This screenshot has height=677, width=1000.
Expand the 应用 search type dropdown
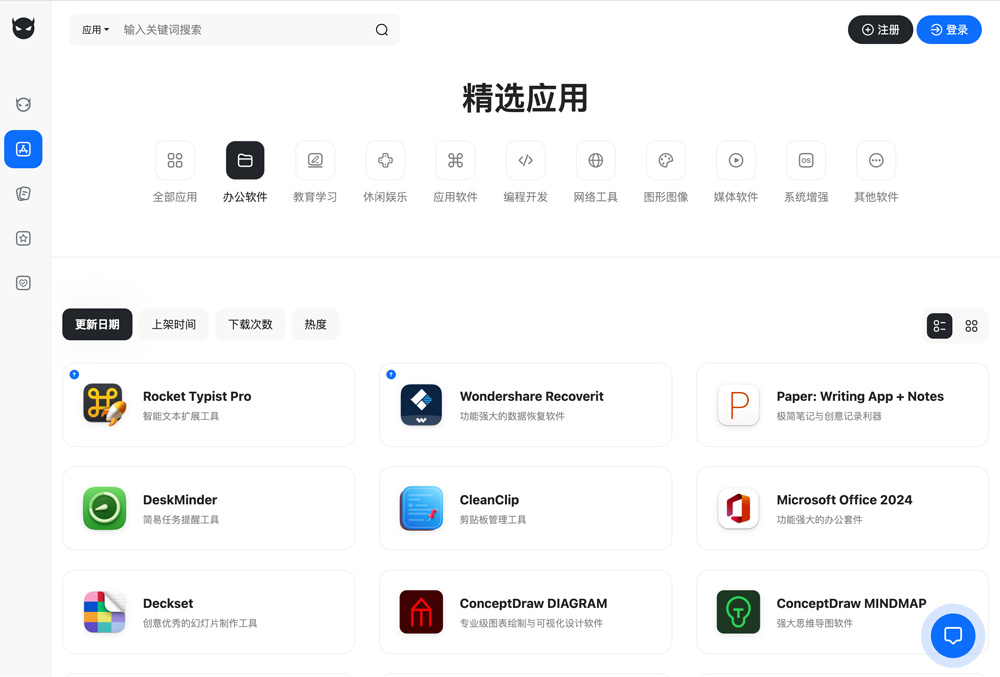click(96, 30)
